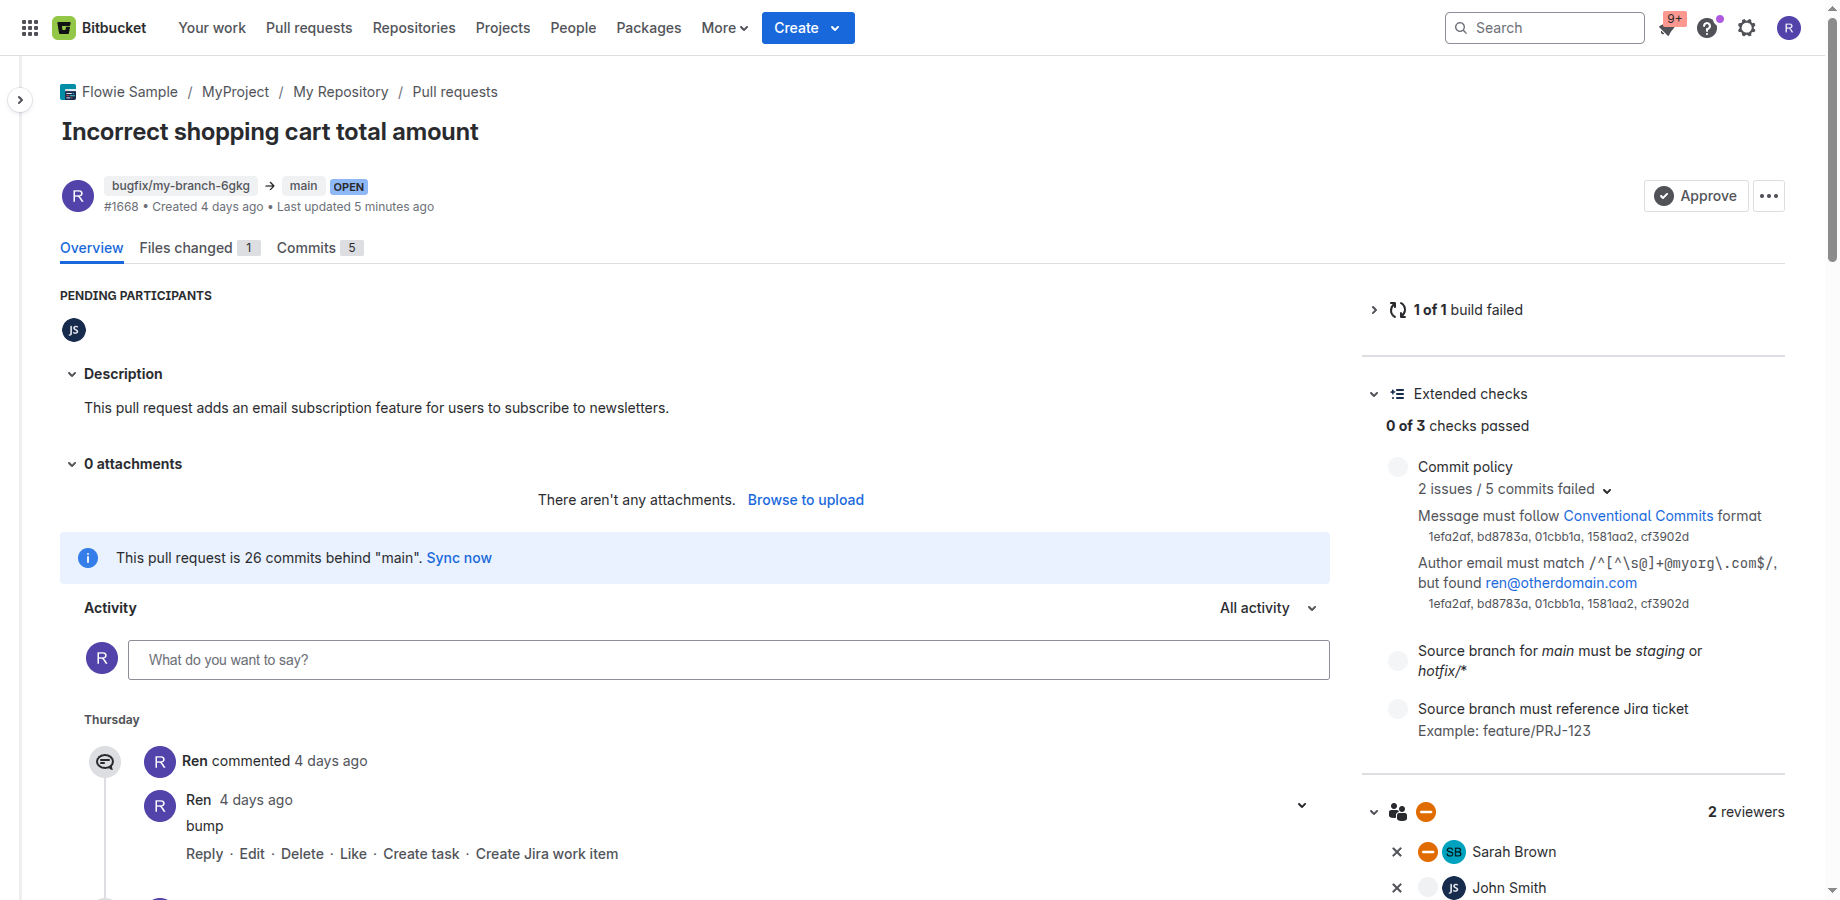Open the All activity filter dropdown

point(1268,608)
